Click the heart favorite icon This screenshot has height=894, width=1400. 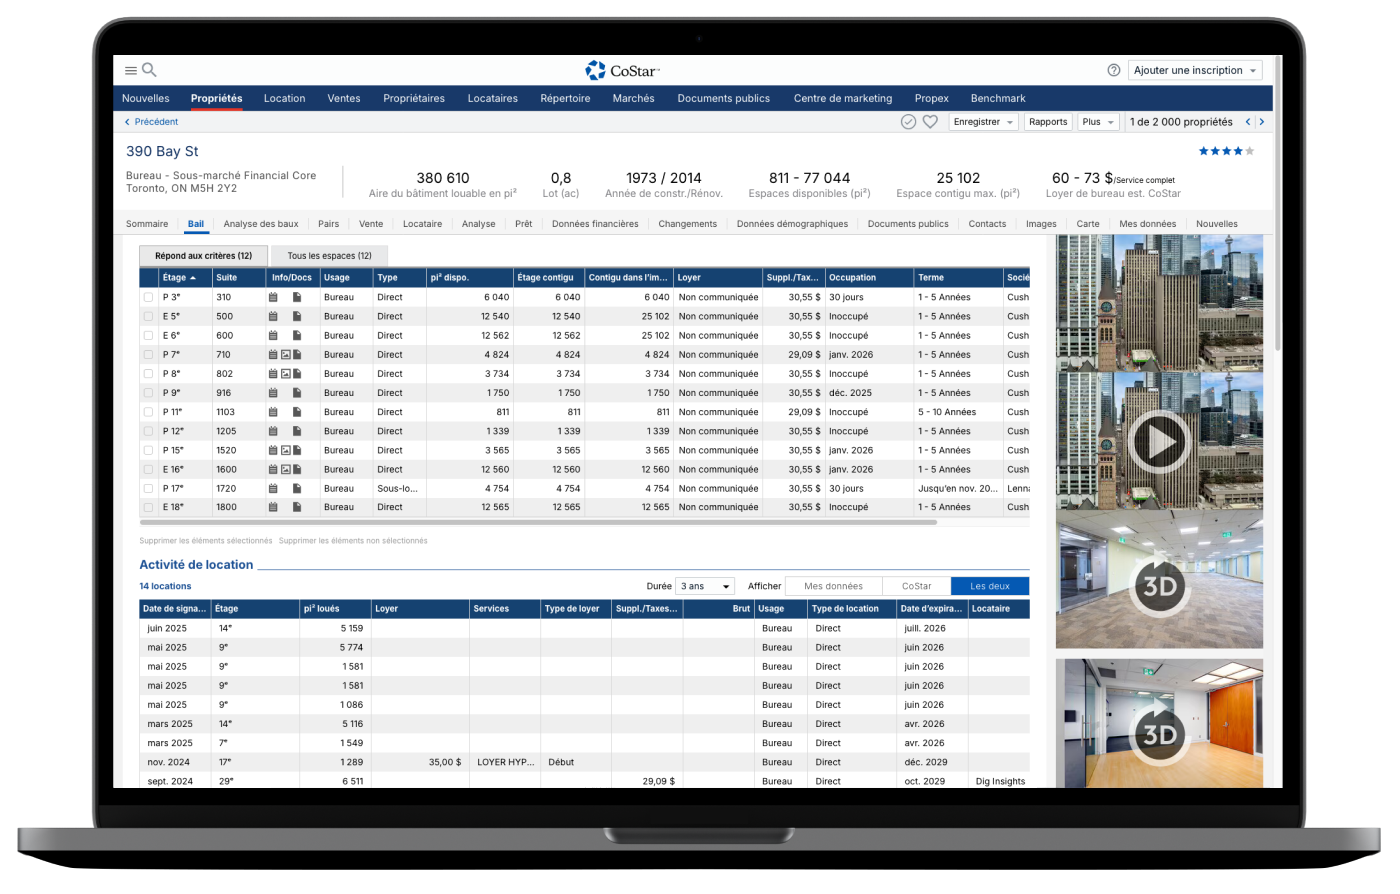930,122
